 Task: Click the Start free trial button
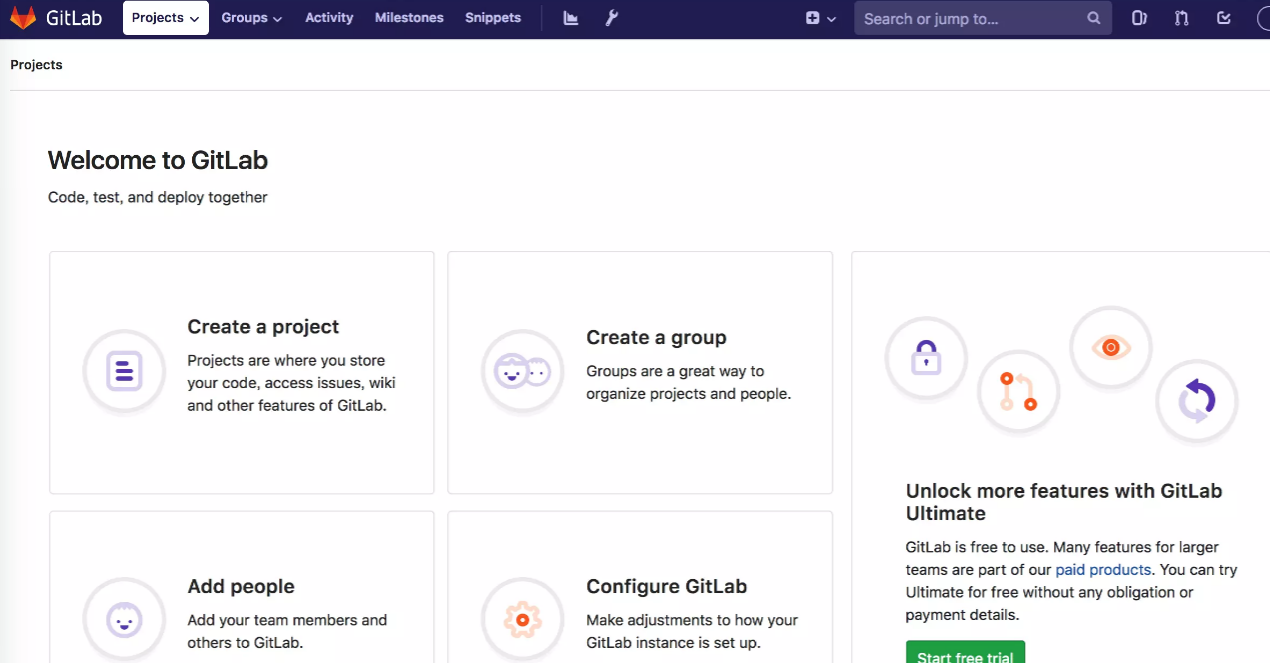pyautogui.click(x=965, y=652)
